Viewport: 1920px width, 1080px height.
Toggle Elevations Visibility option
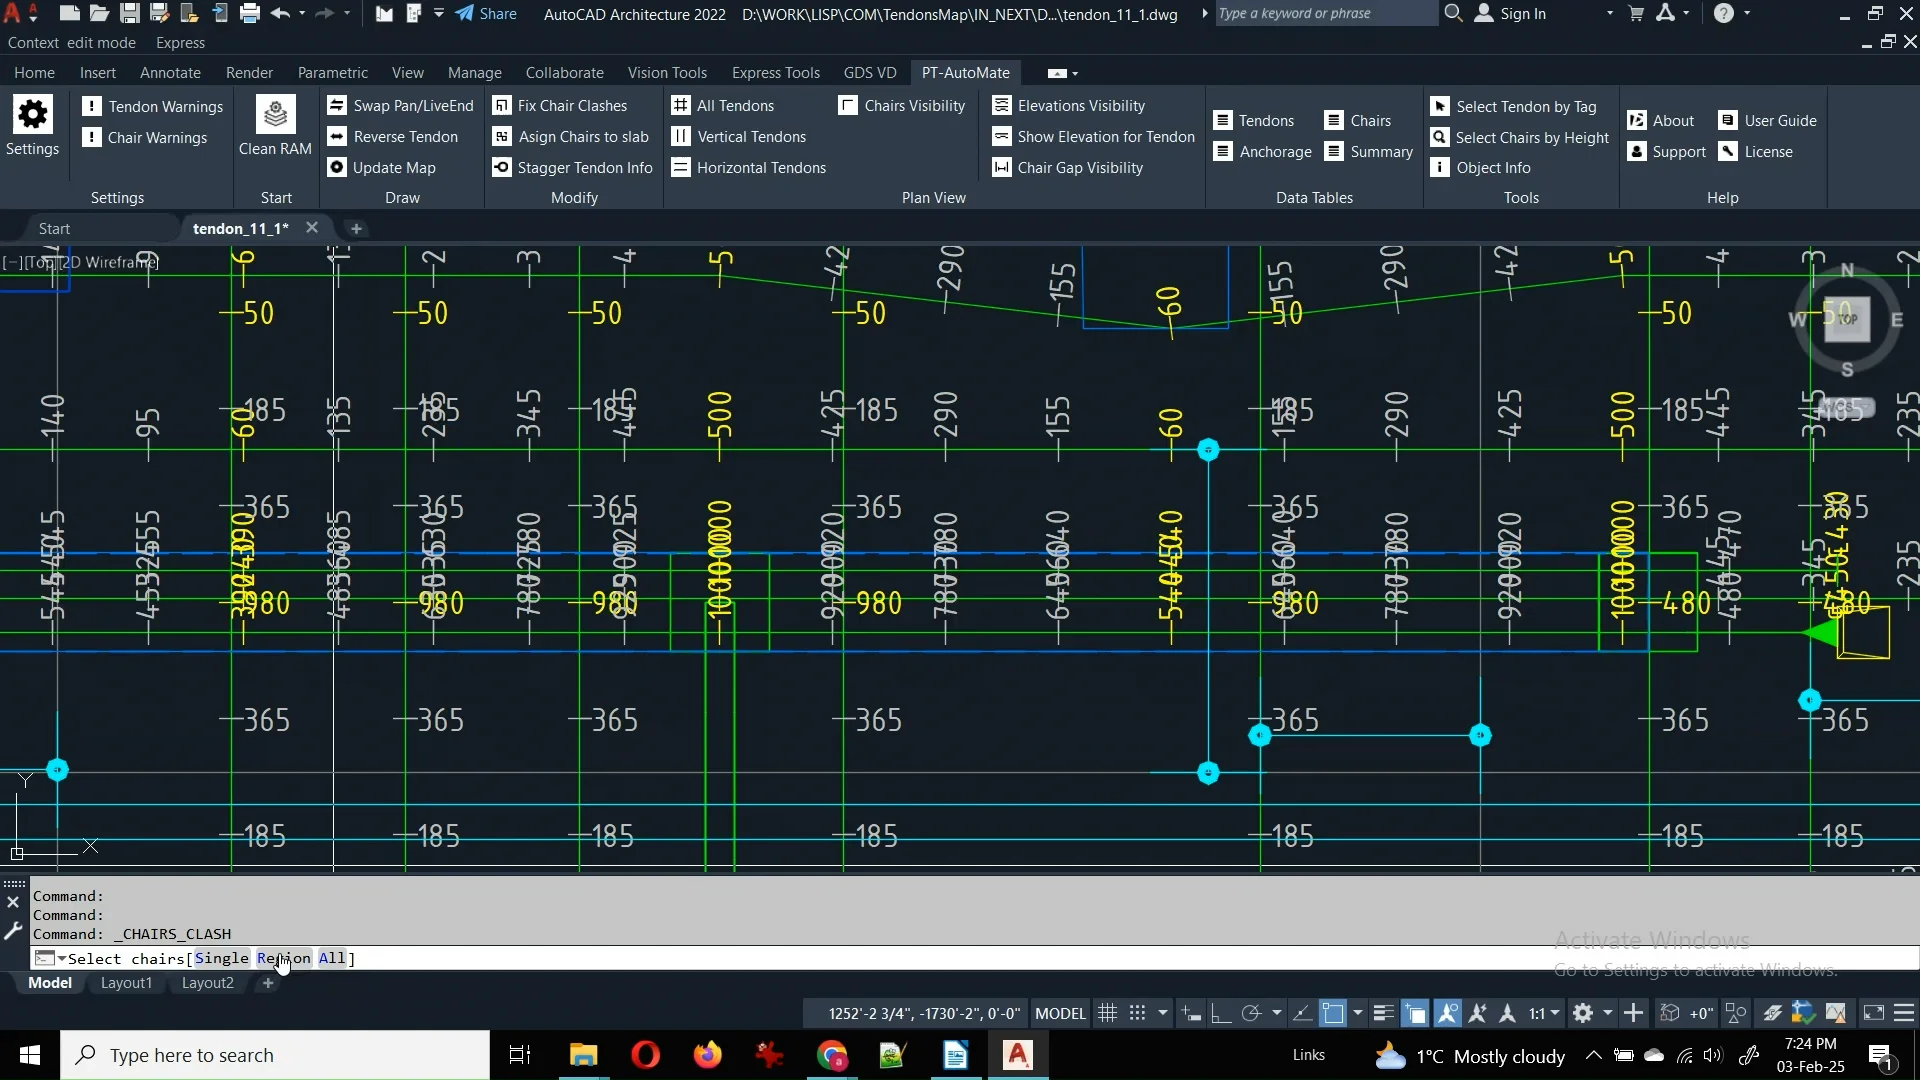click(x=1068, y=106)
